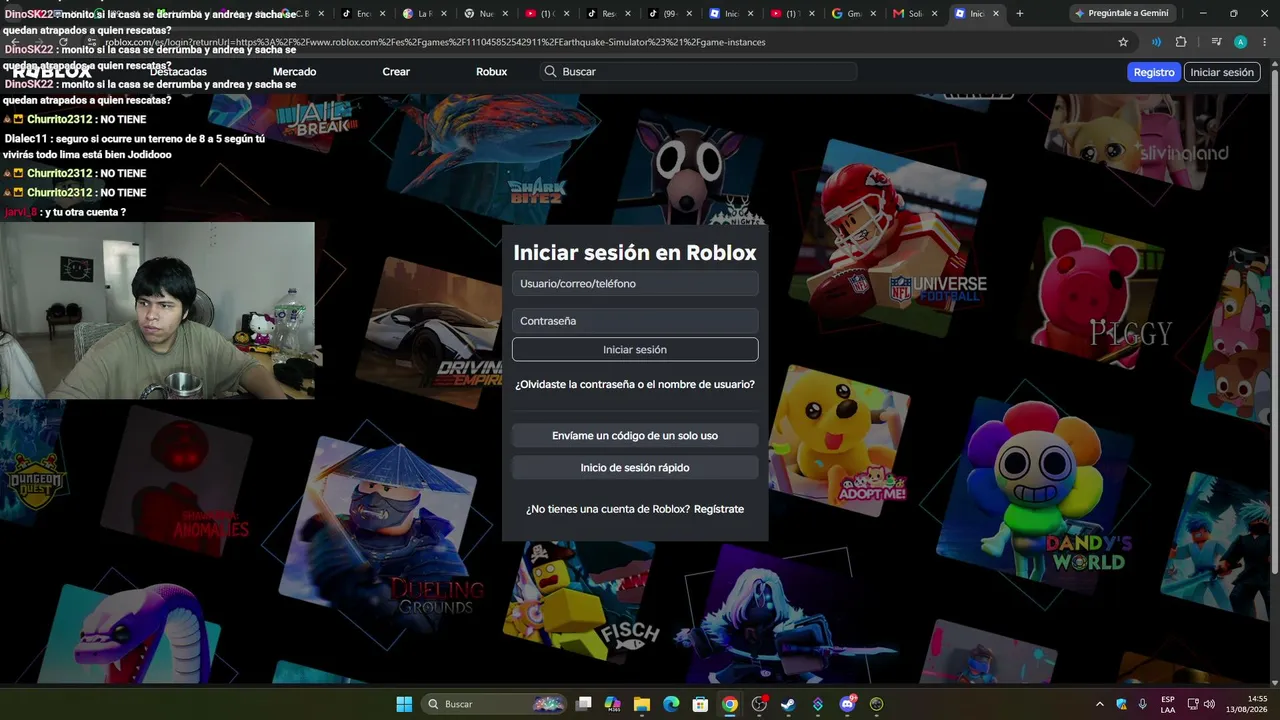Open a new Chrome tab
Viewport: 1280px width, 720px height.
1019,14
